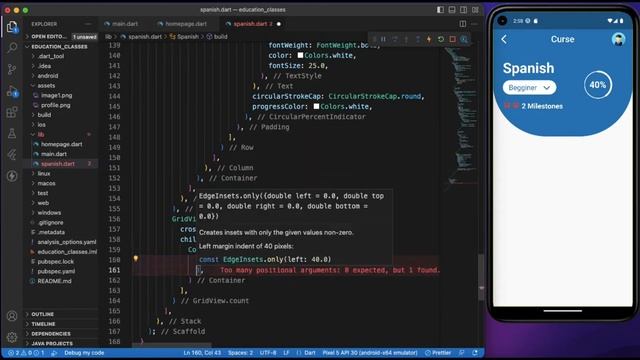The width and height of the screenshot is (640, 360).
Task: Open the Extensions view
Action: pos(12,112)
